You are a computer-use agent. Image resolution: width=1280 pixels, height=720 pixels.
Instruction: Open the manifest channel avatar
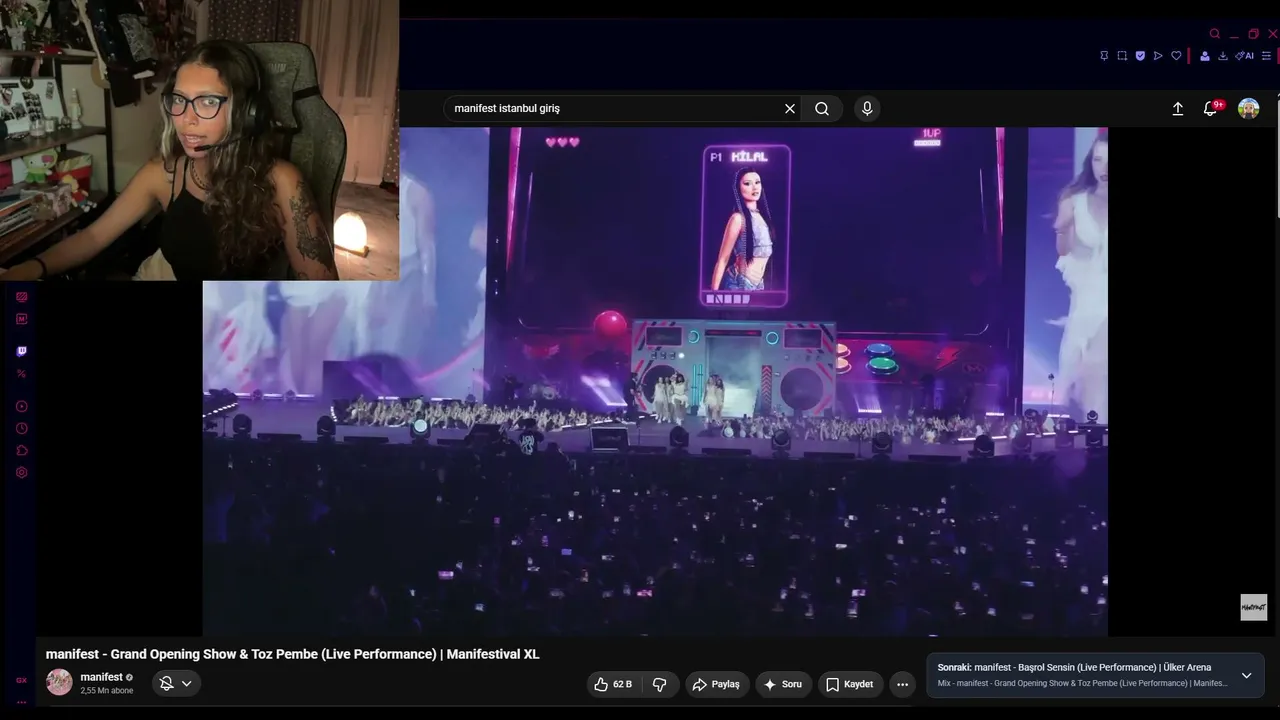[x=59, y=682]
